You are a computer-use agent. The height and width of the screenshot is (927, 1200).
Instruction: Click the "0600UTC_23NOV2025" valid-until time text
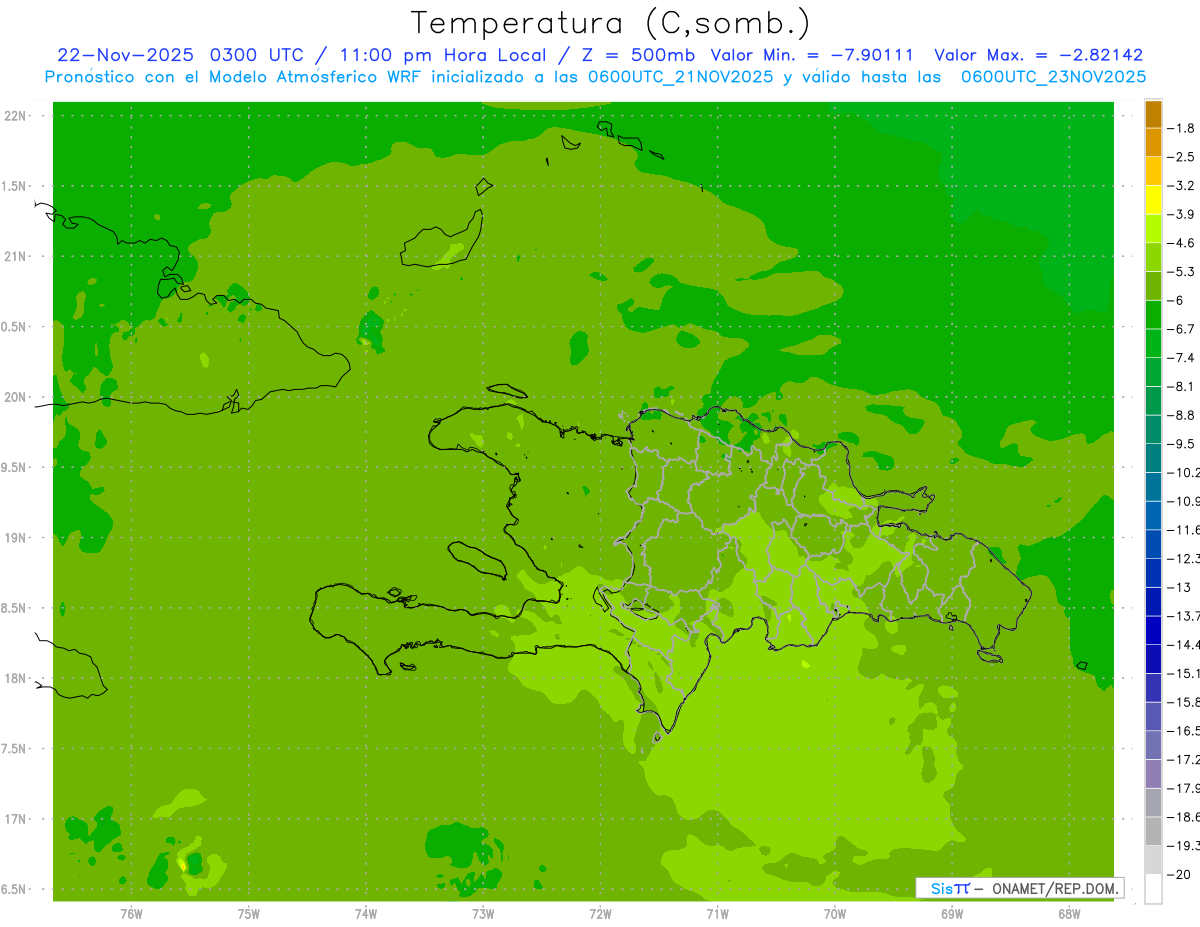[1053, 77]
